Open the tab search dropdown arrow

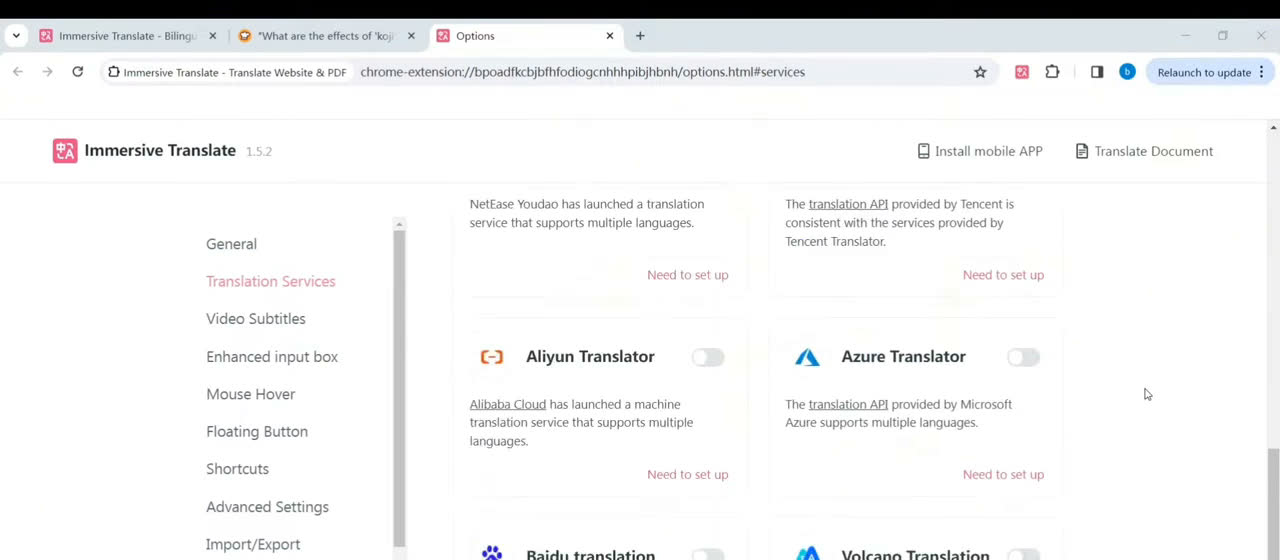point(16,36)
